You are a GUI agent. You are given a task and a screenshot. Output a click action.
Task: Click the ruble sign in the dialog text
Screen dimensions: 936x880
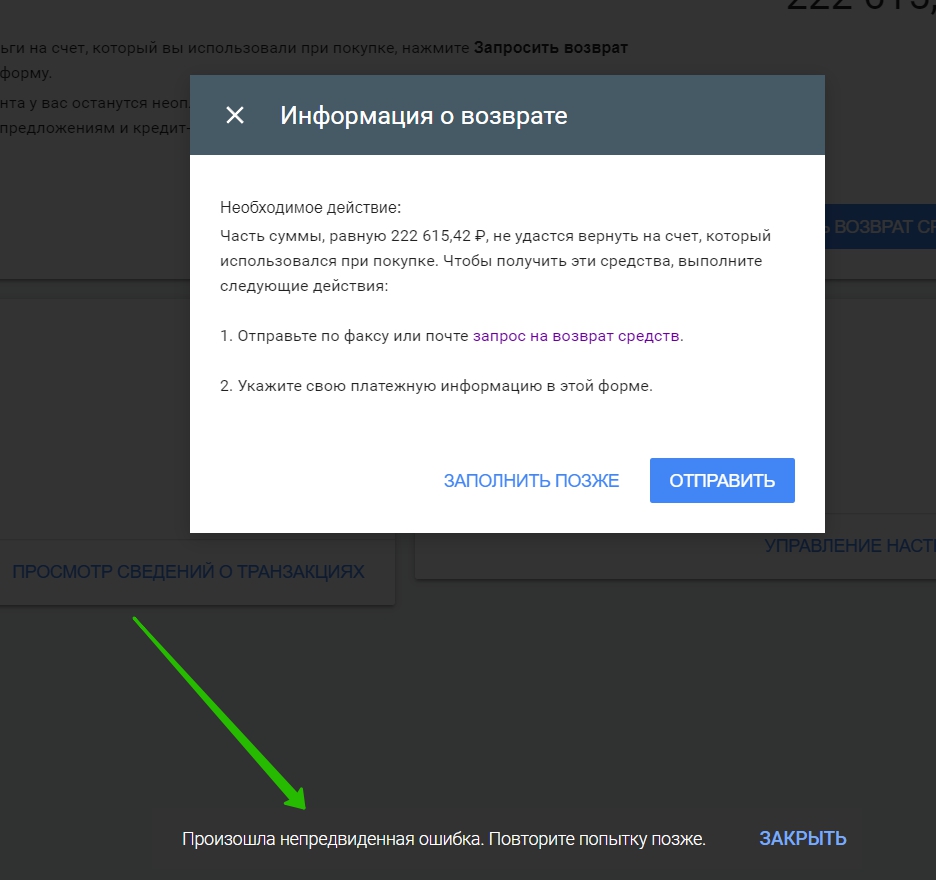[x=480, y=236]
